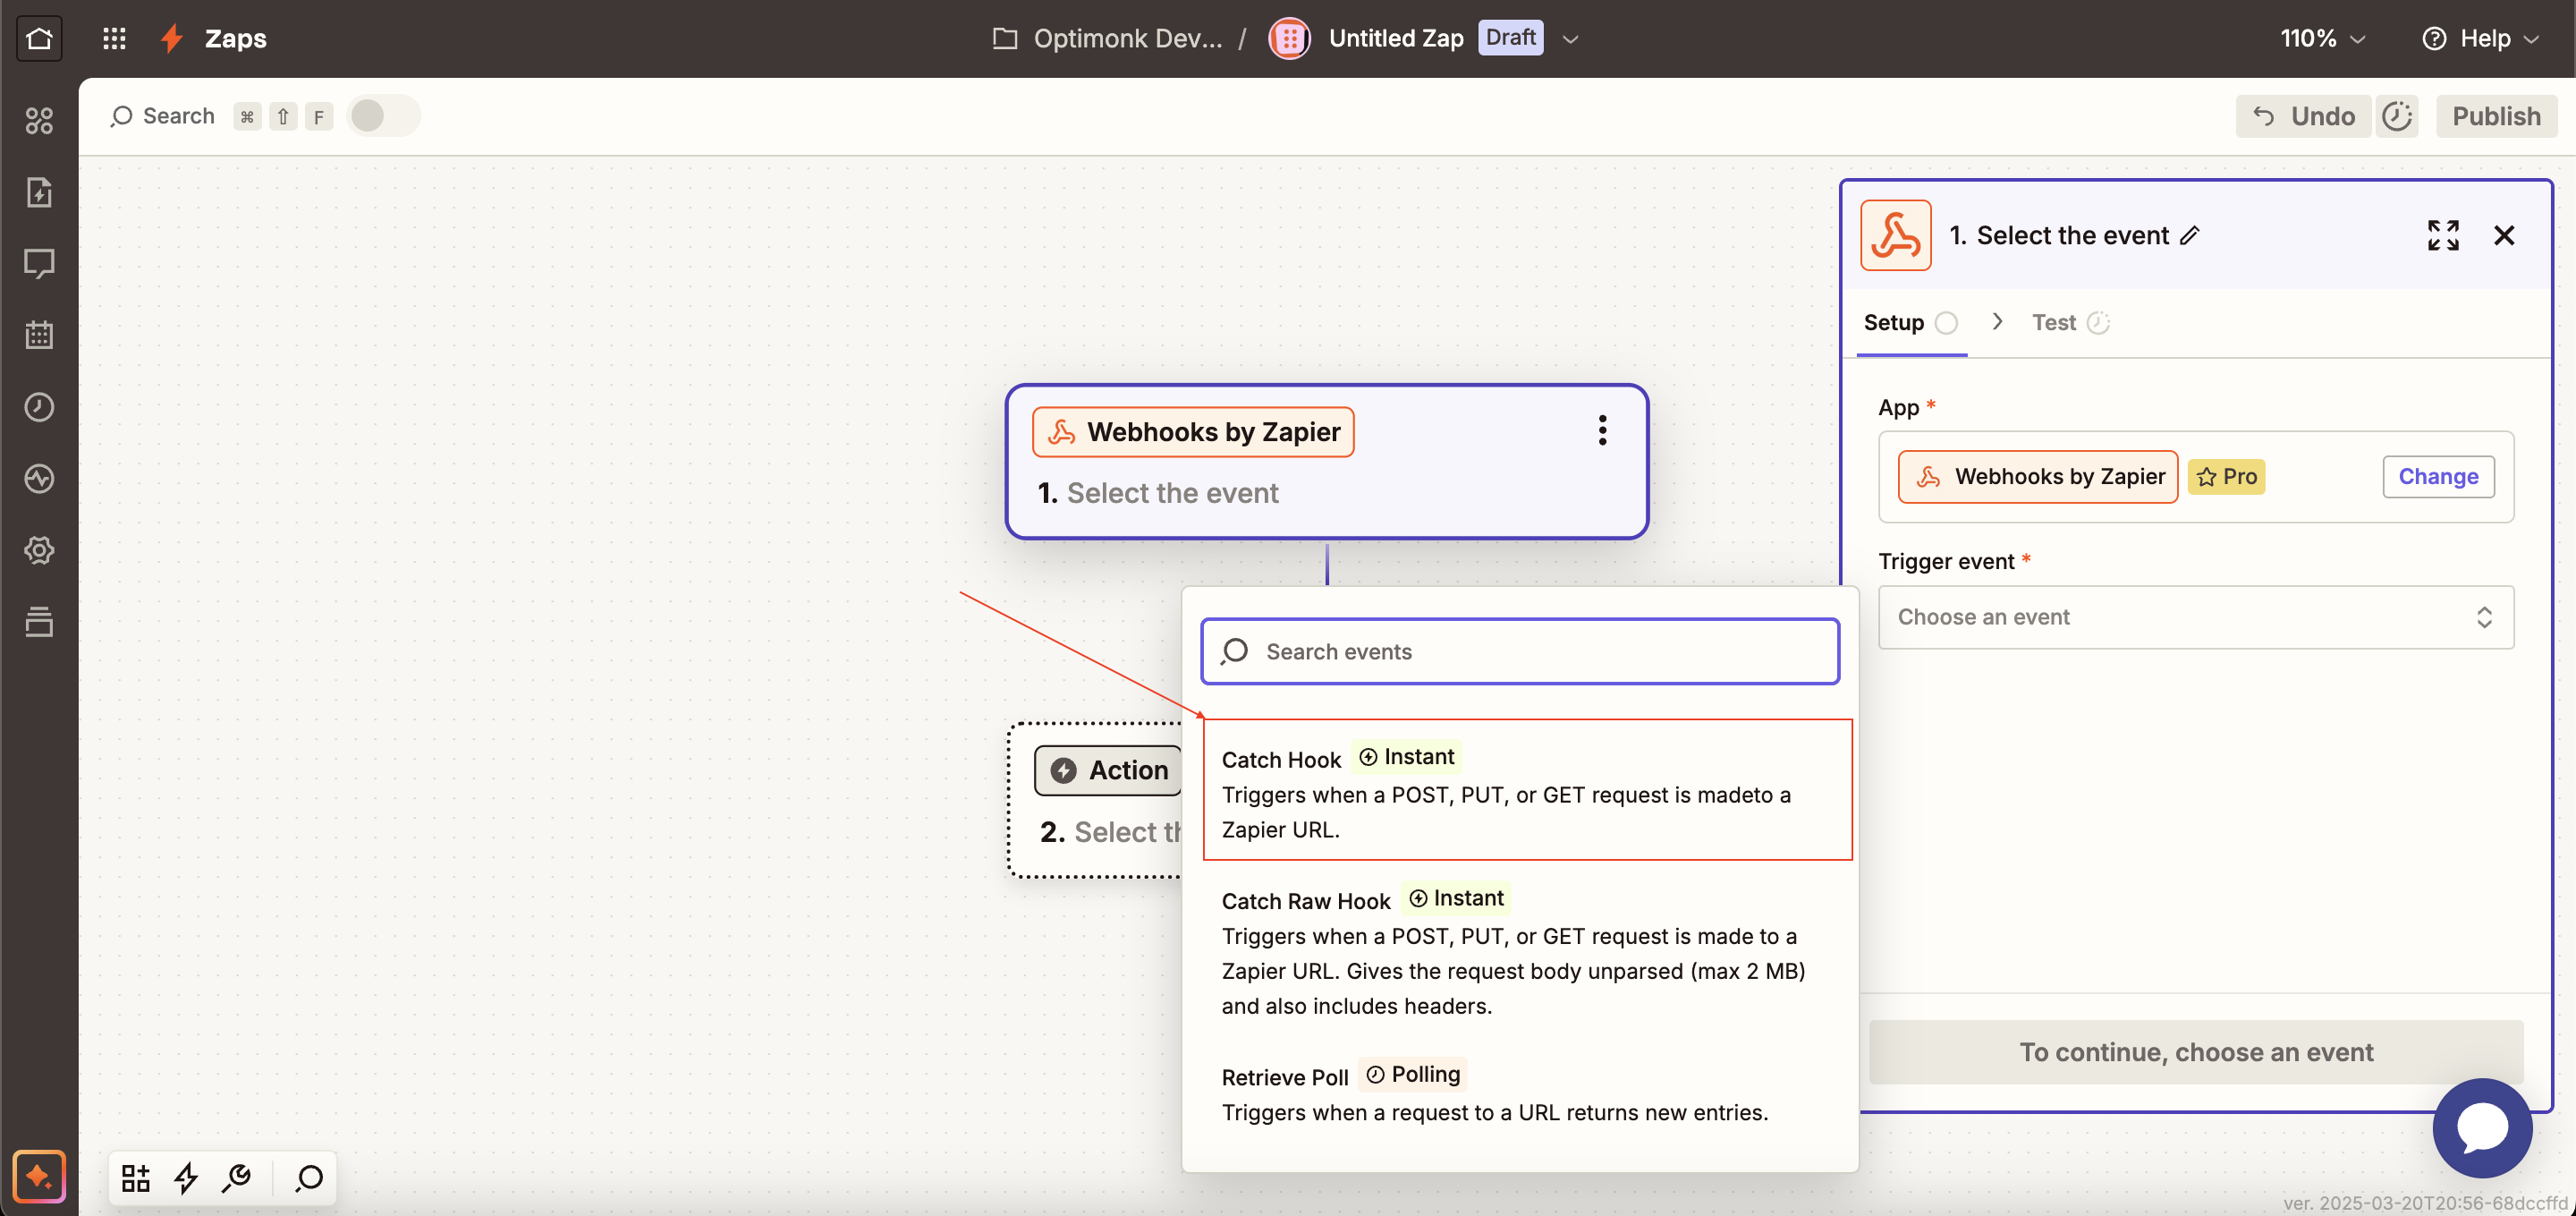The height and width of the screenshot is (1216, 2576).
Task: Open the Optimonk Dev folder link
Action: [1107, 38]
